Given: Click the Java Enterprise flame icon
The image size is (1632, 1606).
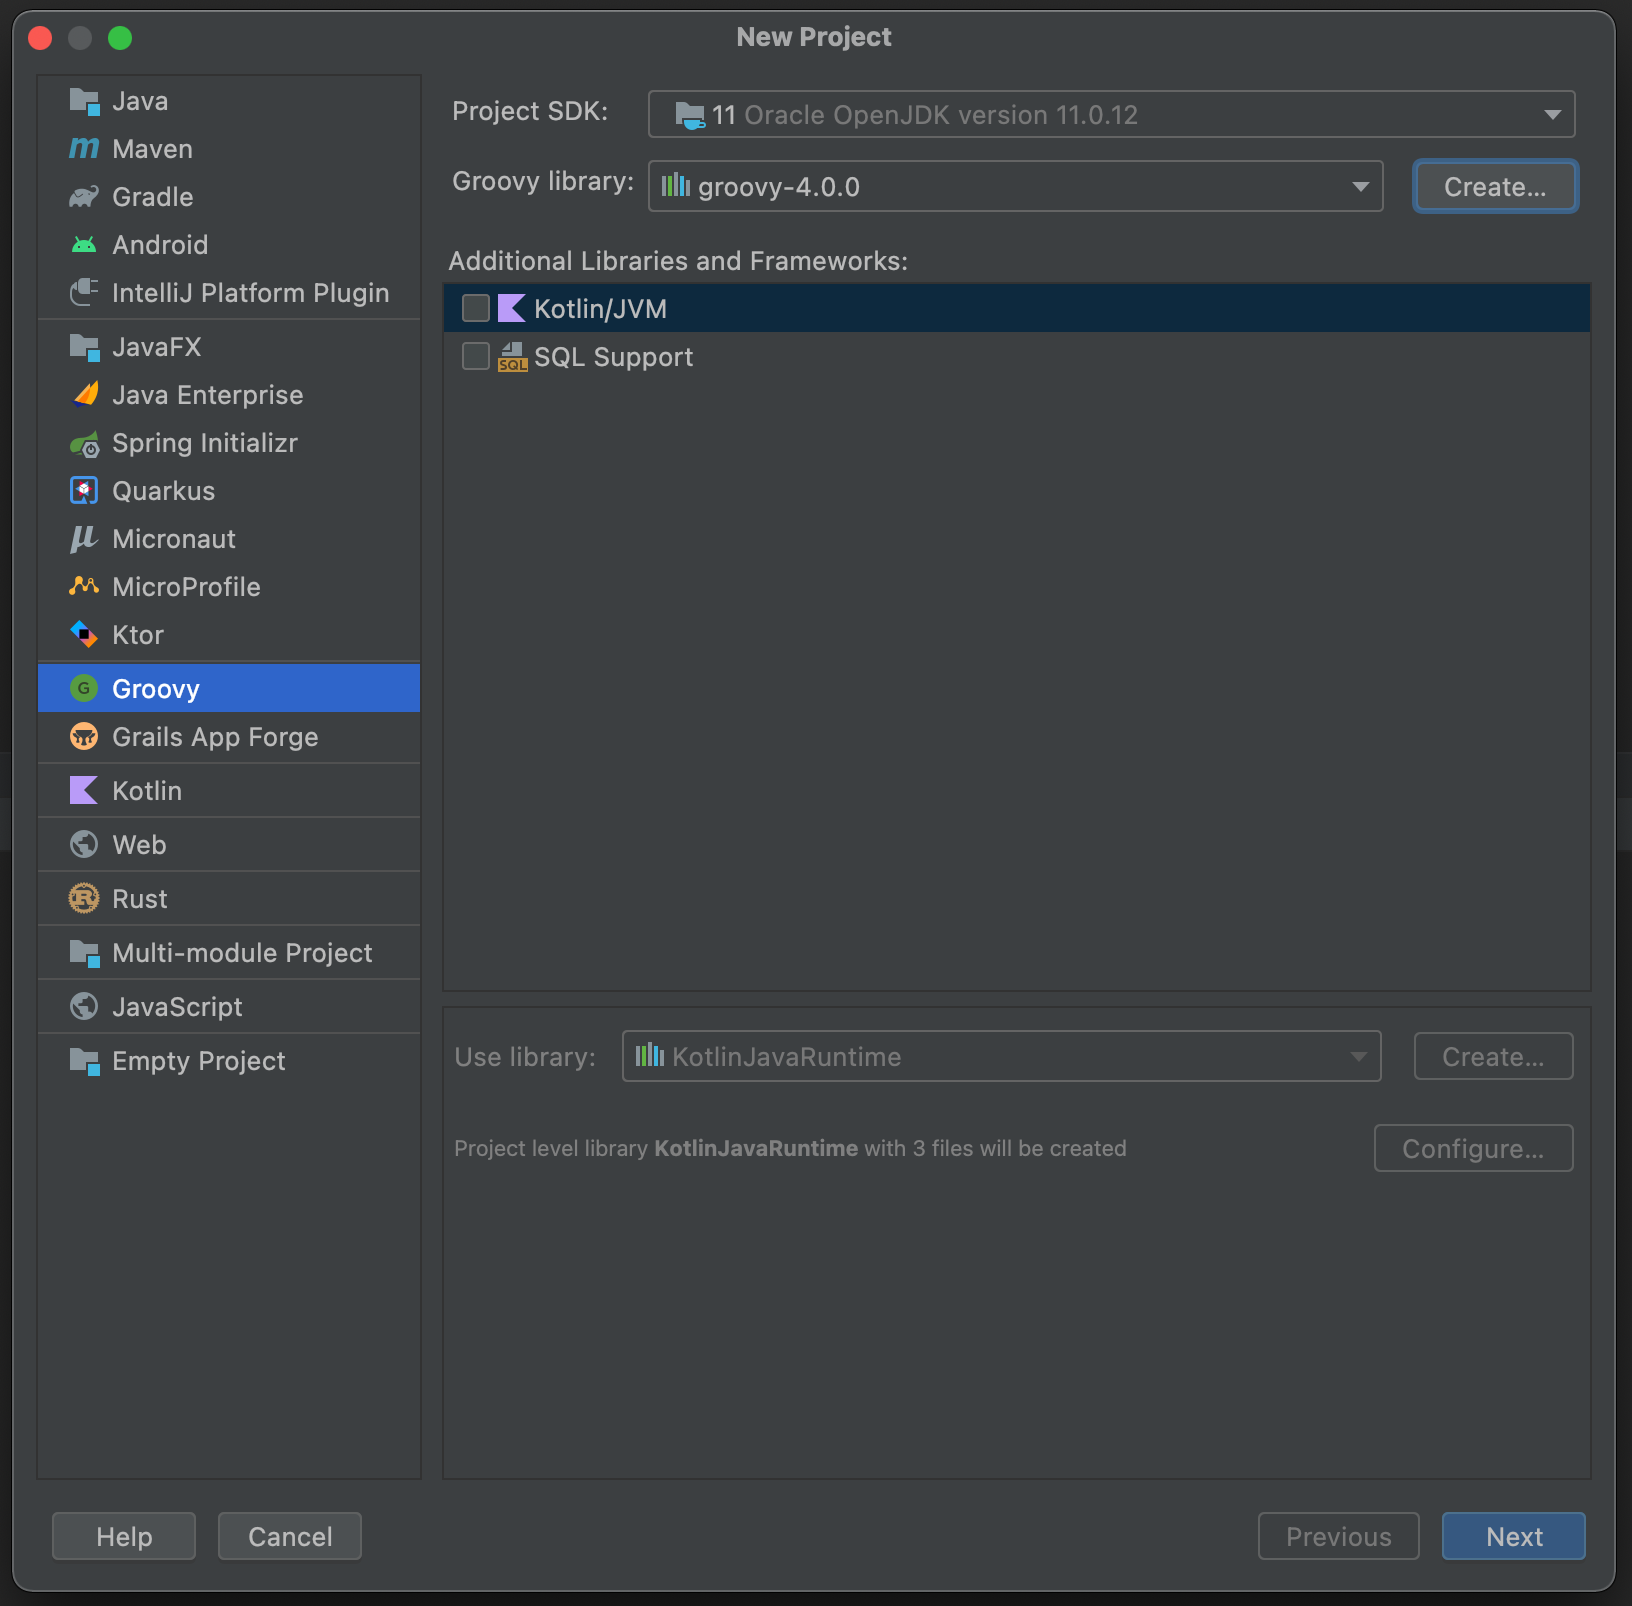Looking at the screenshot, I should tap(84, 395).
